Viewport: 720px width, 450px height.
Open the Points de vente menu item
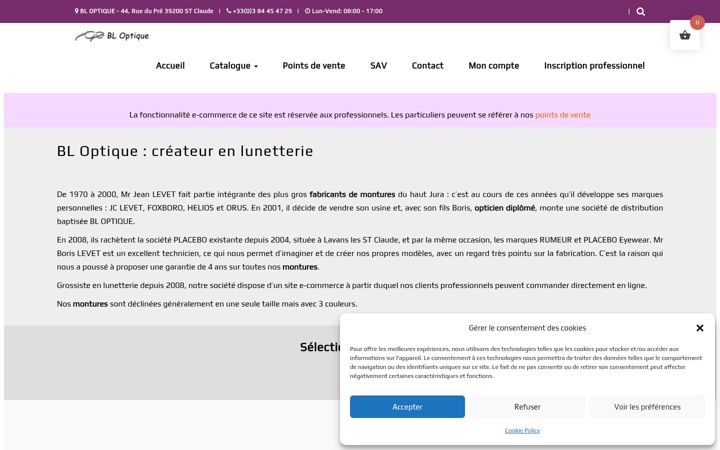coord(314,66)
